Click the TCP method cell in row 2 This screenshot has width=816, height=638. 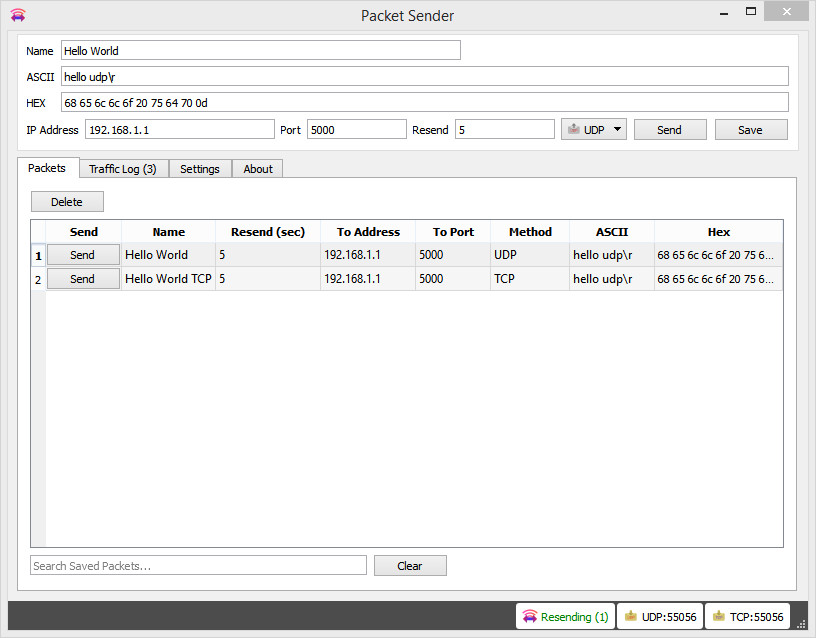(x=530, y=279)
